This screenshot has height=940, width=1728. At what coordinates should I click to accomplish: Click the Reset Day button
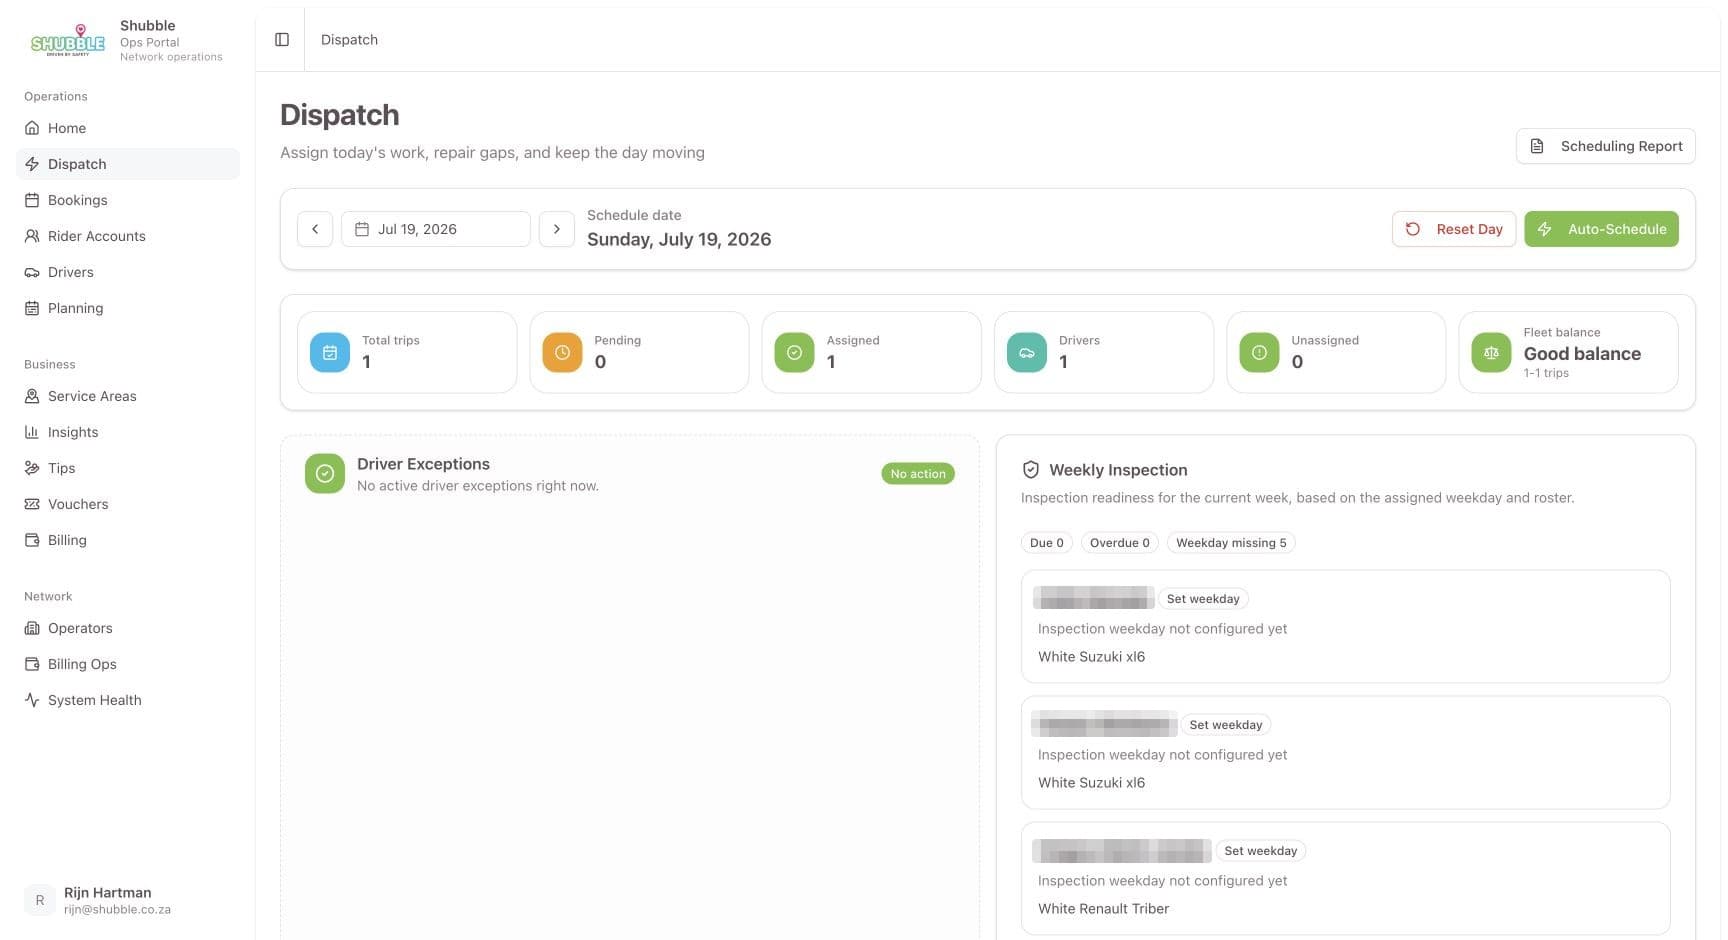click(1454, 229)
